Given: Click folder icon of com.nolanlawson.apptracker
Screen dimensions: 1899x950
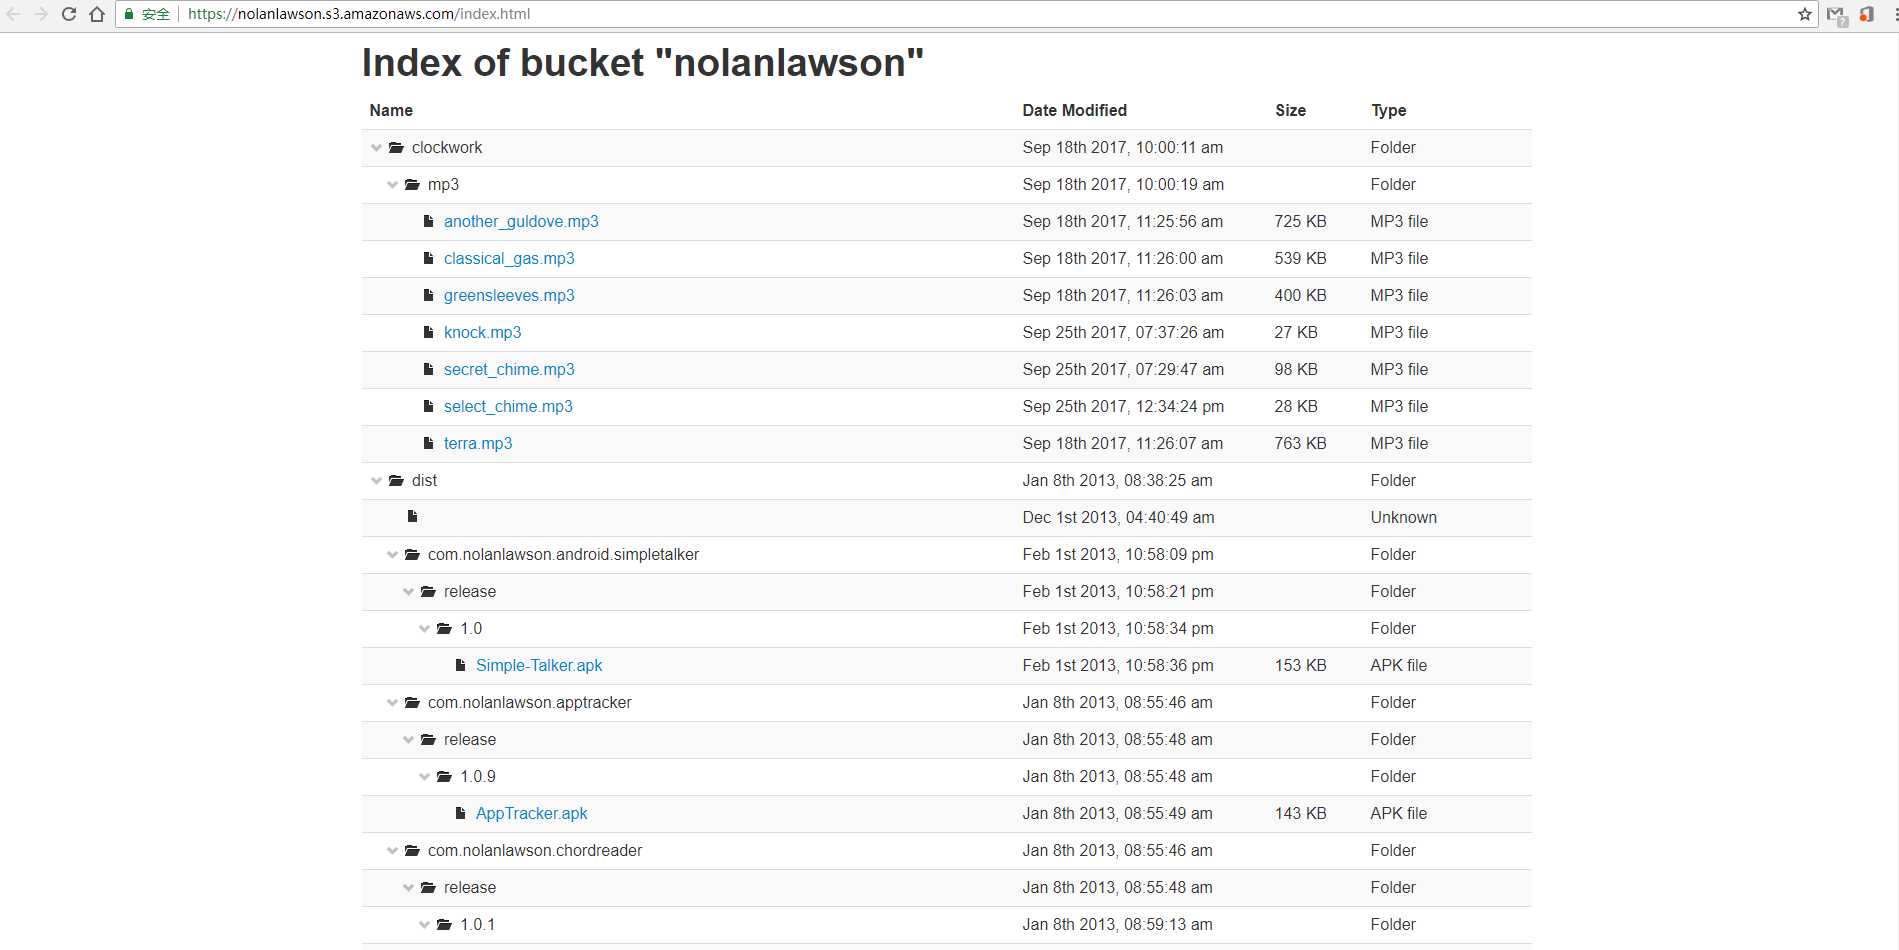Looking at the screenshot, I should pyautogui.click(x=412, y=702).
